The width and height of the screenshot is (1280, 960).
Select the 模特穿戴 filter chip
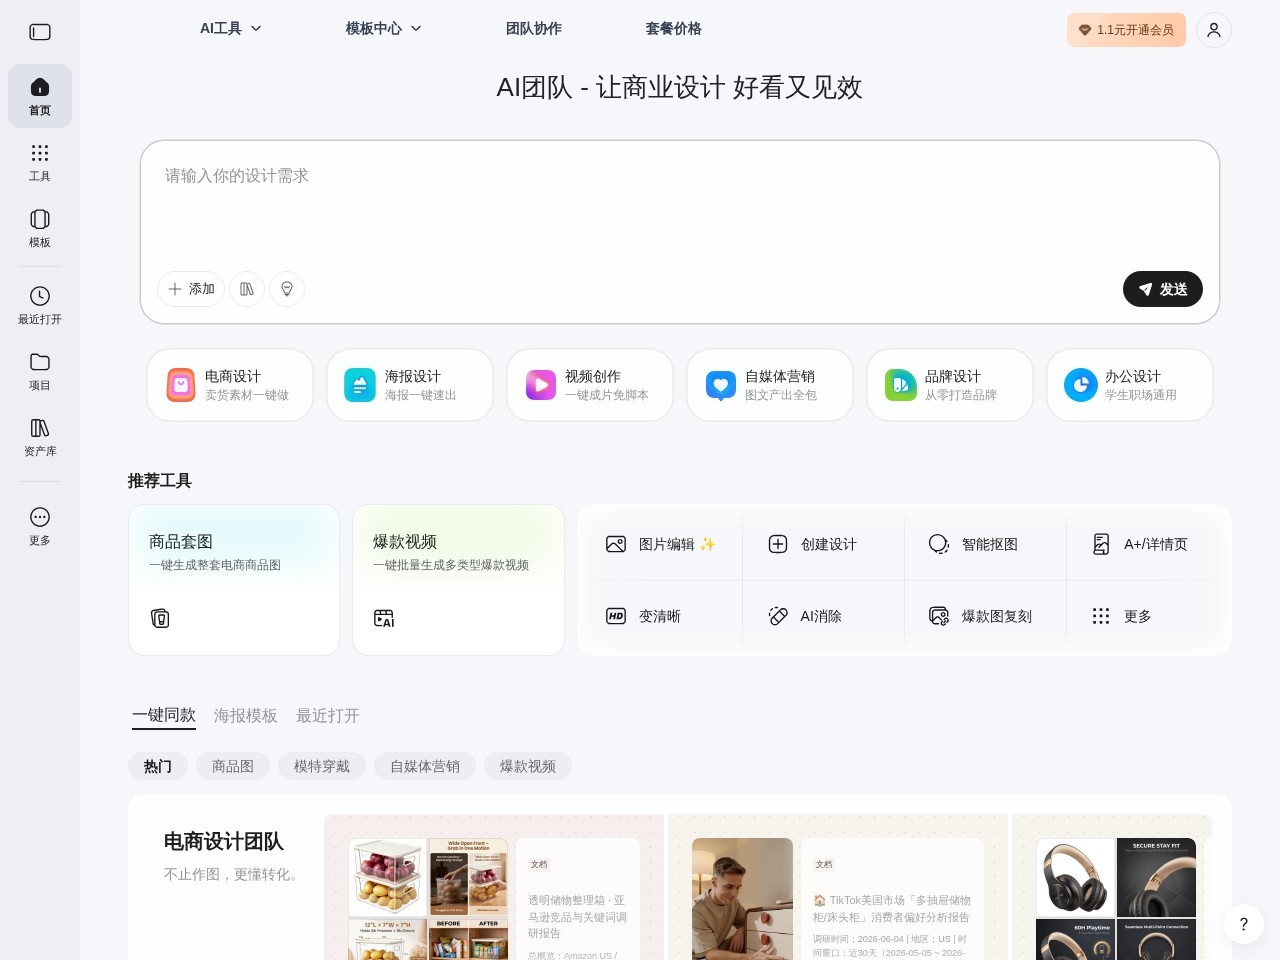point(322,766)
